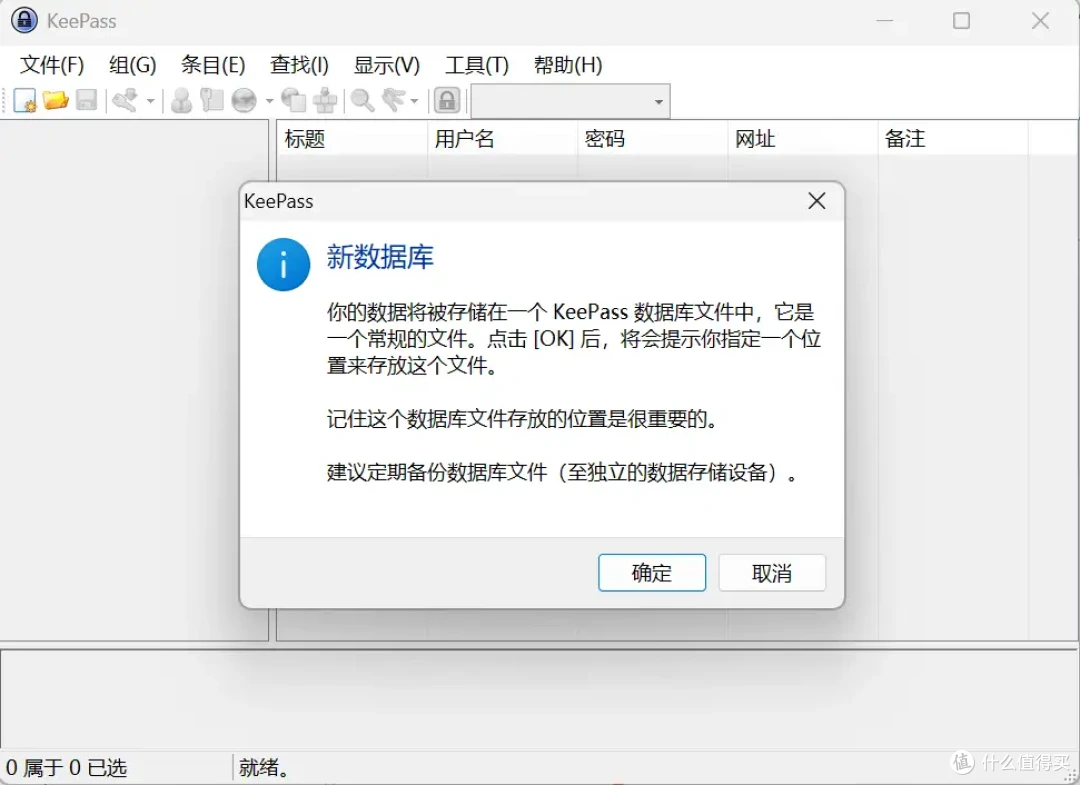Screen dimensions: 1080x785
Task: Click the 备注 column header
Action: (x=953, y=139)
